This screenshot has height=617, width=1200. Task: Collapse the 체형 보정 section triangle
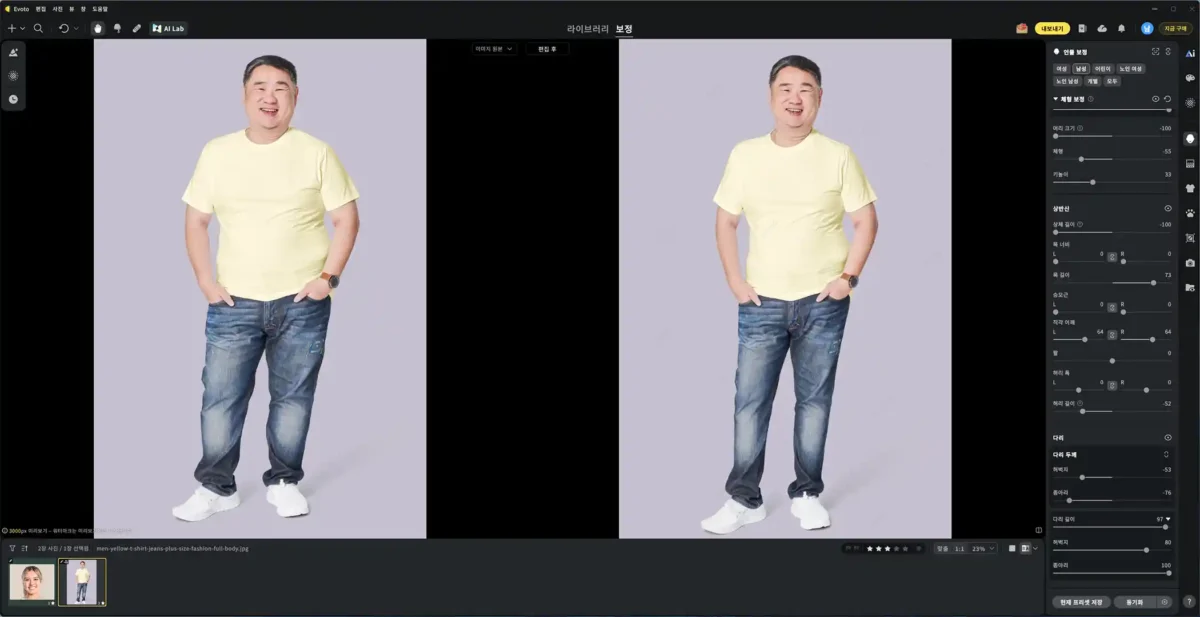pyautogui.click(x=1055, y=99)
